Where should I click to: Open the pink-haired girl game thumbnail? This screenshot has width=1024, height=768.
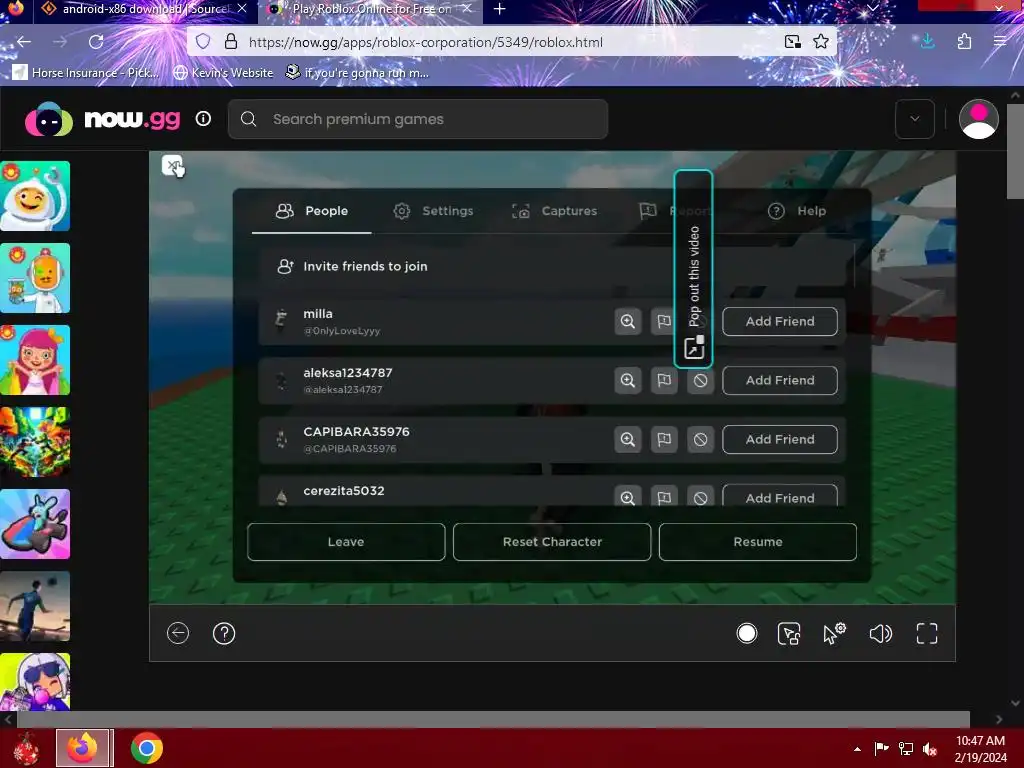click(x=35, y=360)
